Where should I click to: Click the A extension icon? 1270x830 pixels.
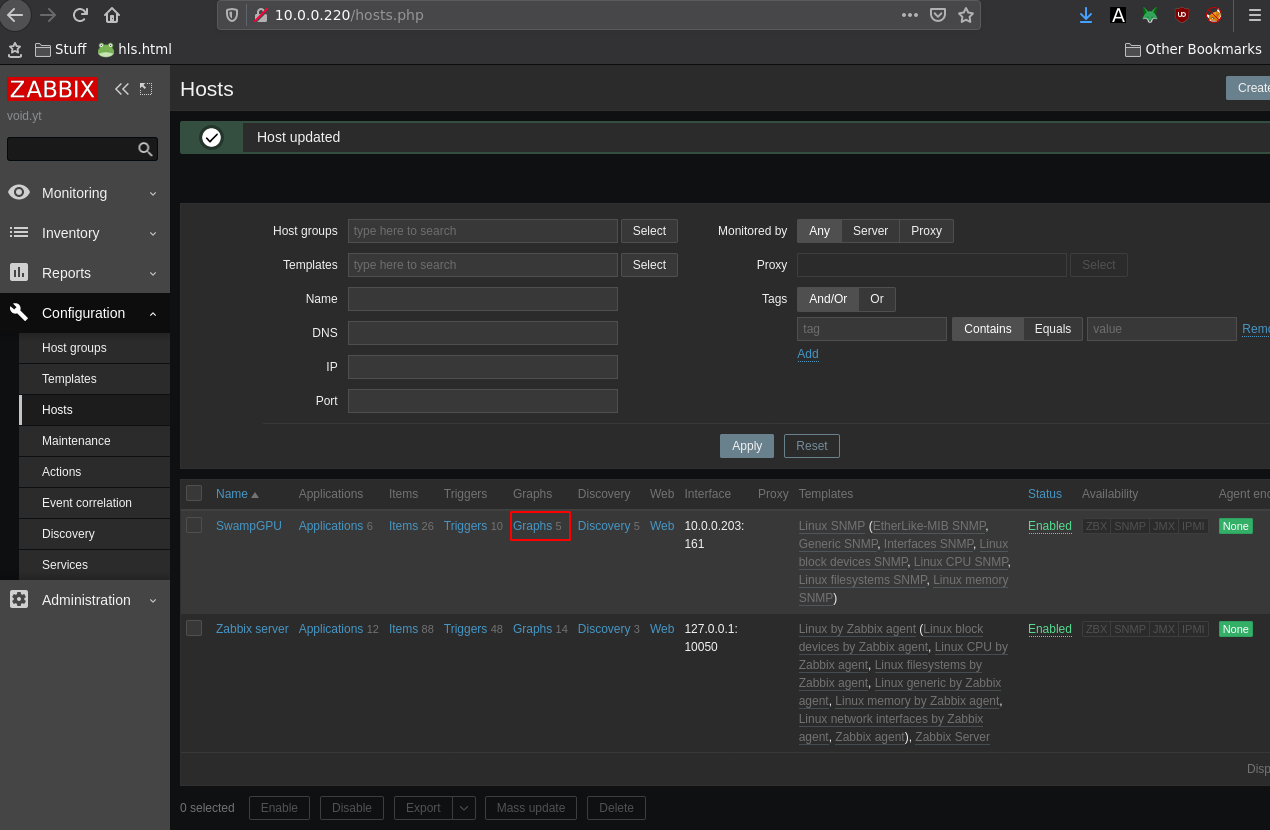tap(1118, 15)
